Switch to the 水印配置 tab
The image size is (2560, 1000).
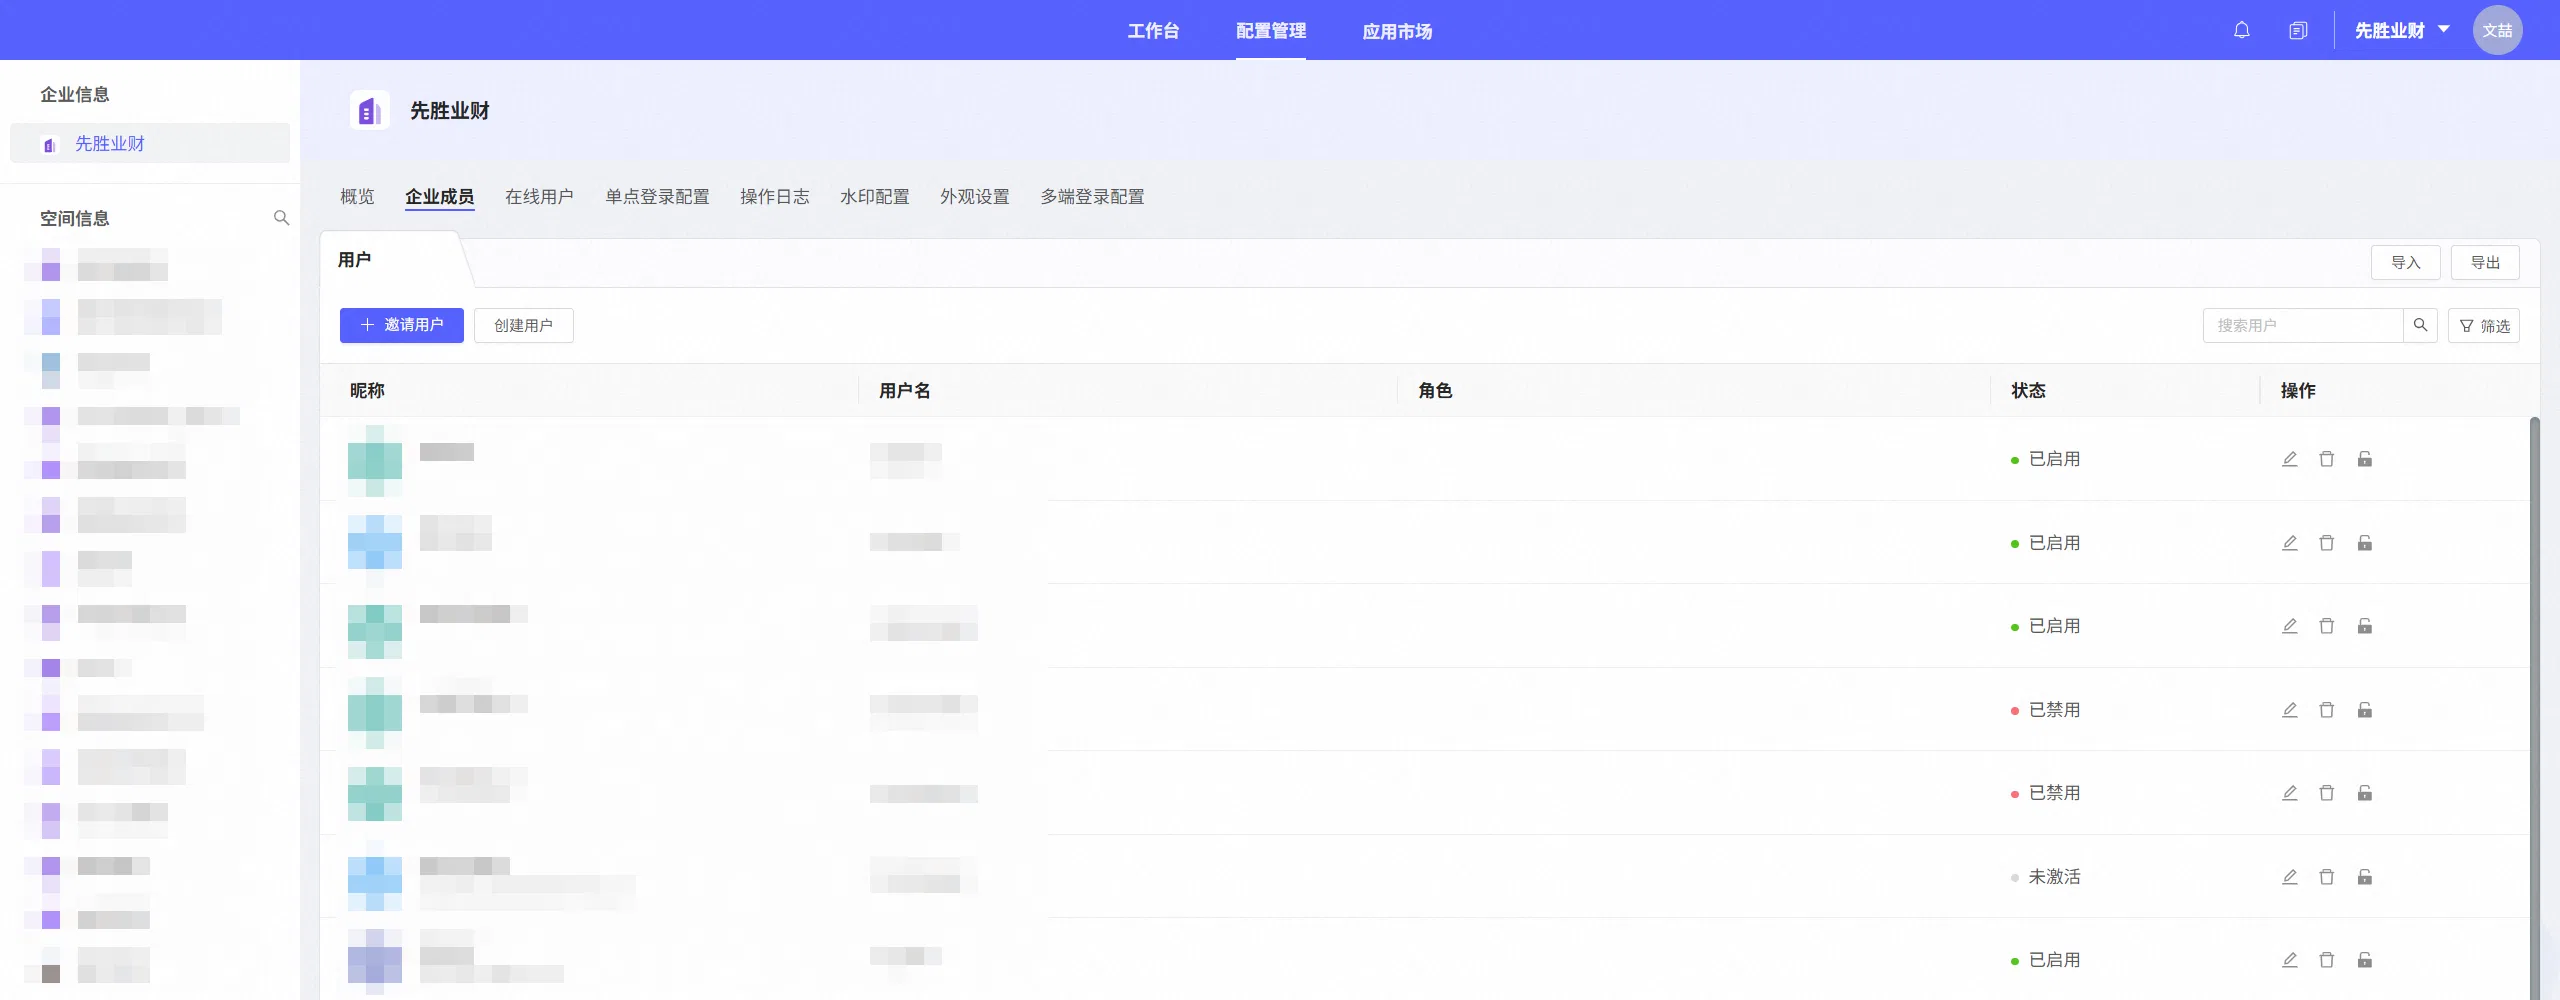click(875, 197)
